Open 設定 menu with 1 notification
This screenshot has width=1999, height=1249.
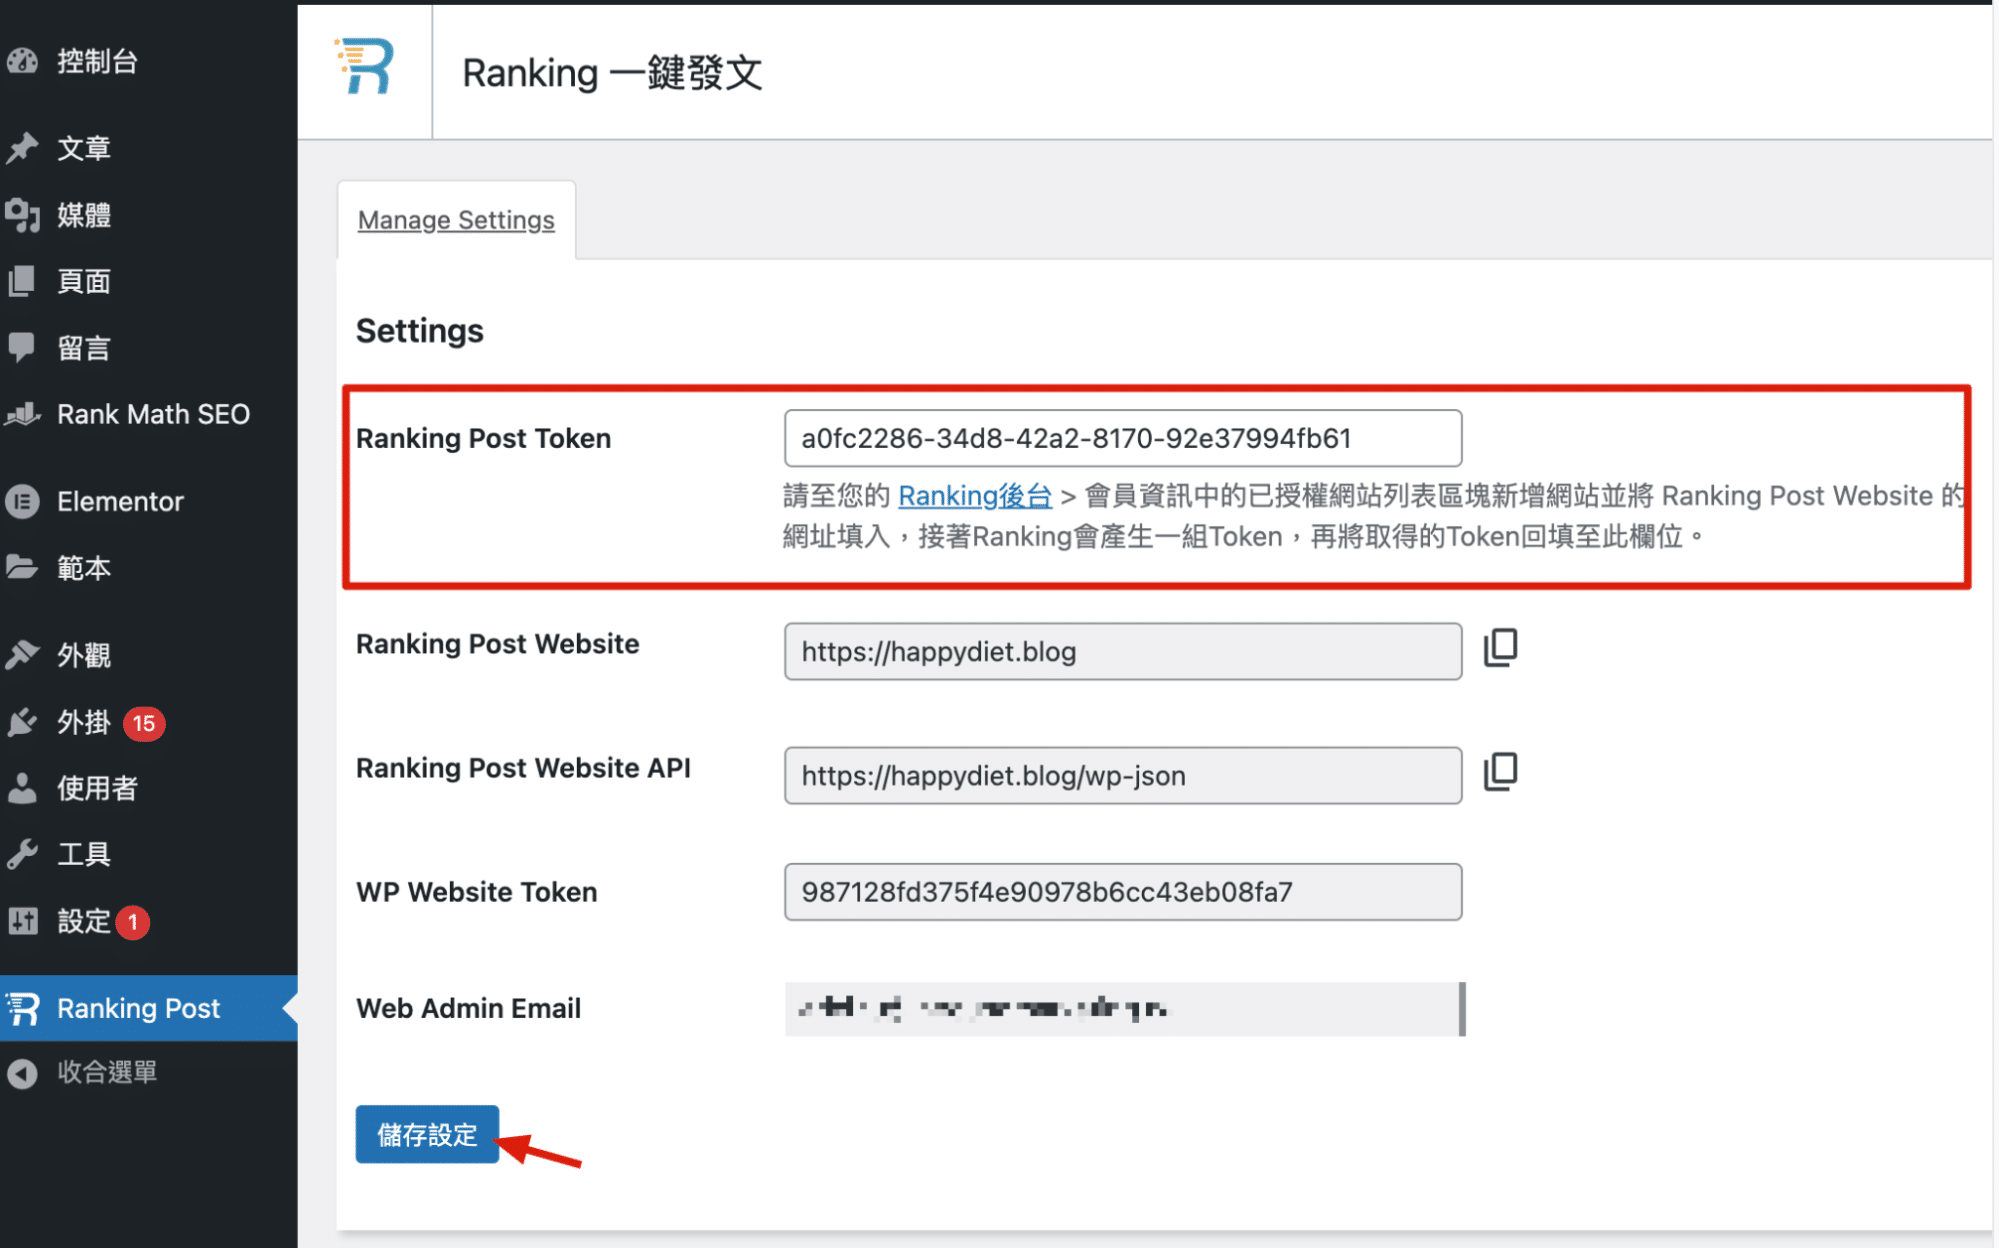84,921
